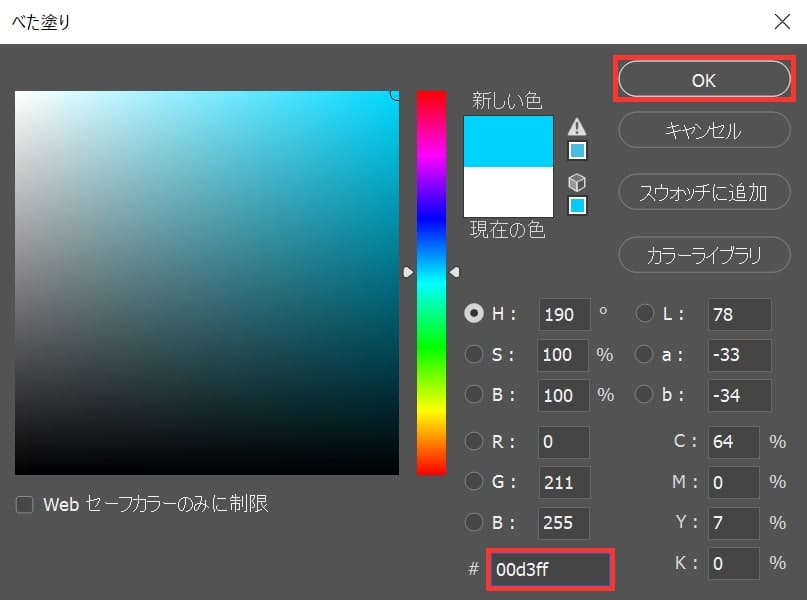
Task: Confirm color with the OK button
Action: [704, 79]
